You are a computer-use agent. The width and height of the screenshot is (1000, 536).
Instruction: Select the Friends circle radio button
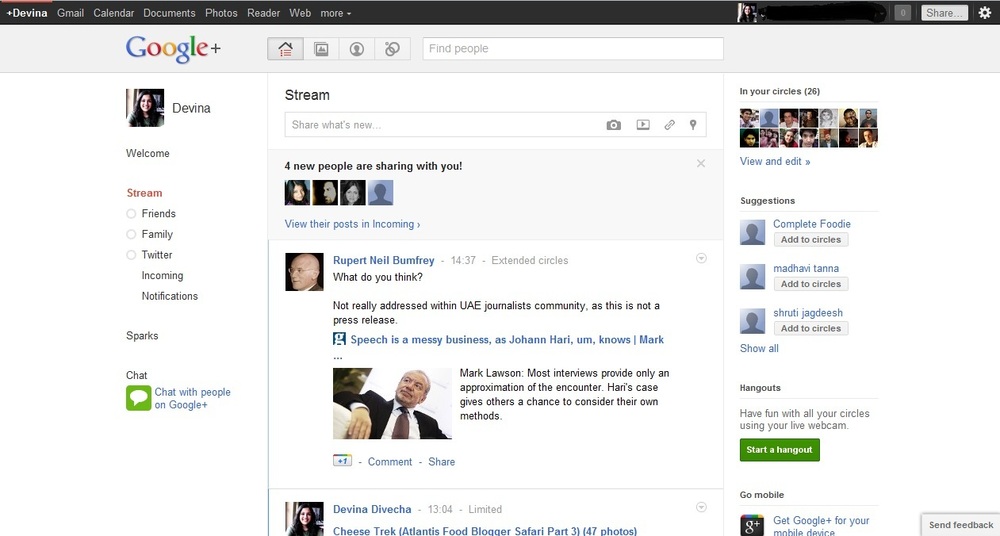131,214
